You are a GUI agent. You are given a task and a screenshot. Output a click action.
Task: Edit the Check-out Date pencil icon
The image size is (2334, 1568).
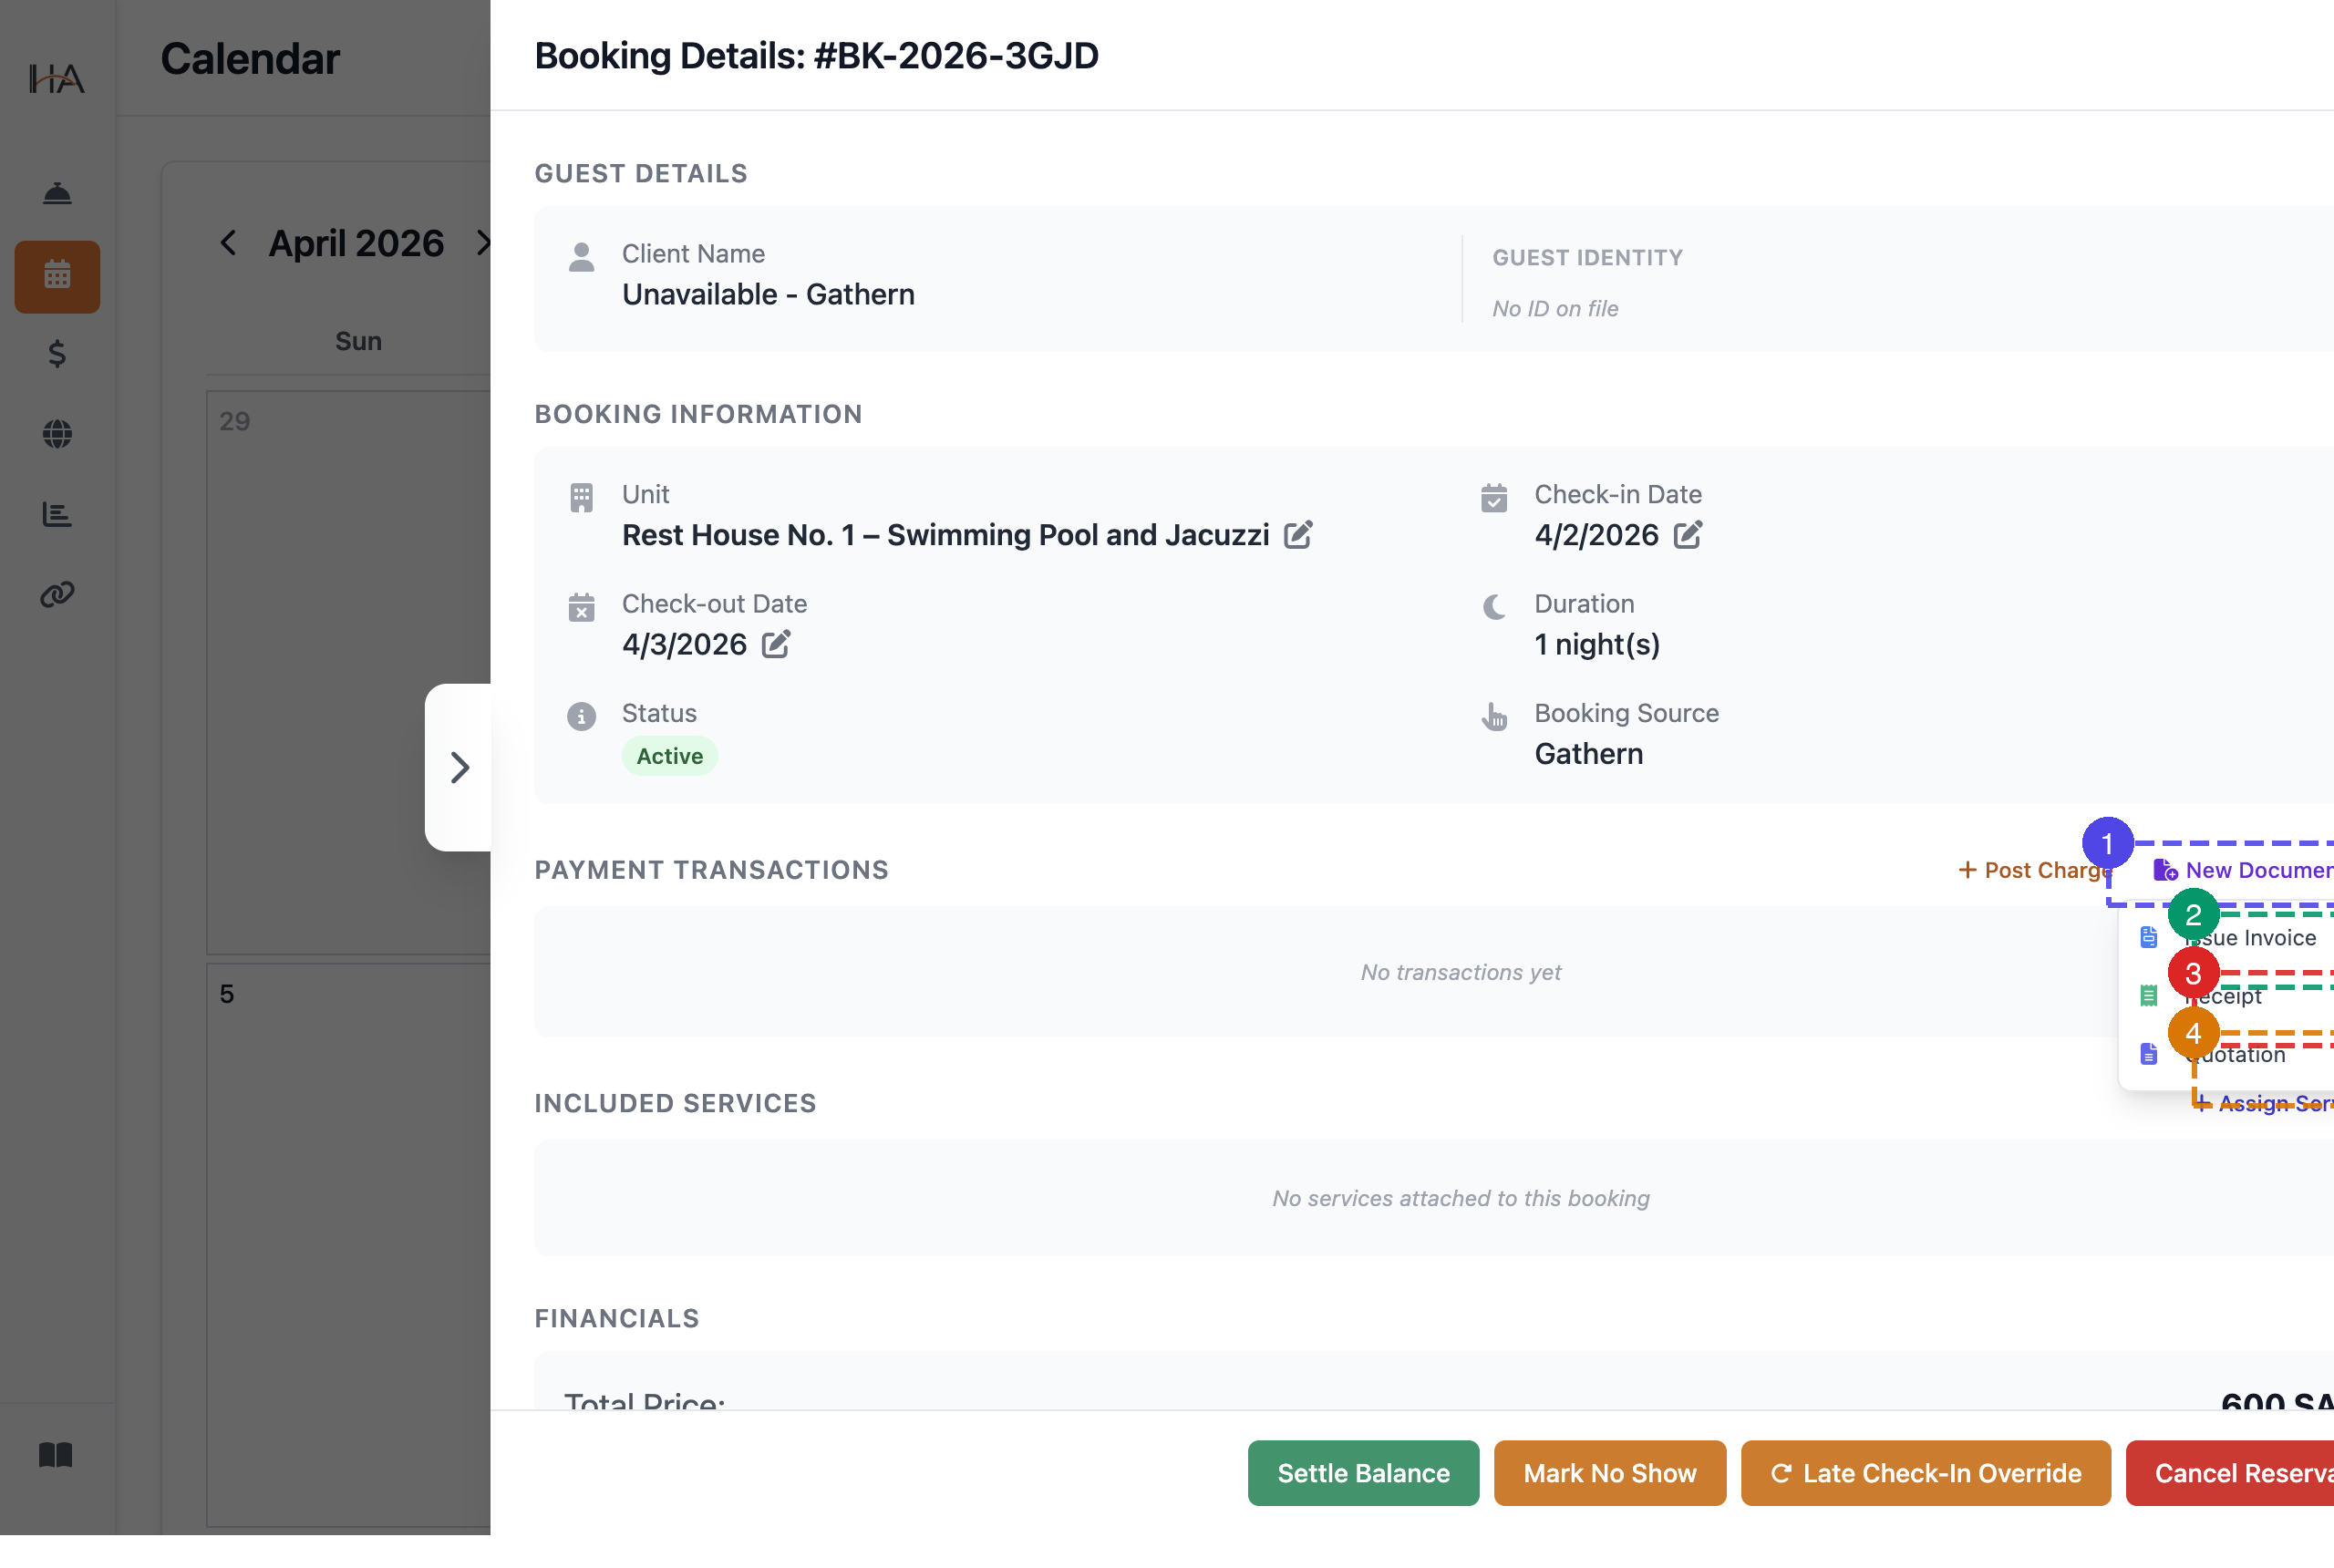776,644
